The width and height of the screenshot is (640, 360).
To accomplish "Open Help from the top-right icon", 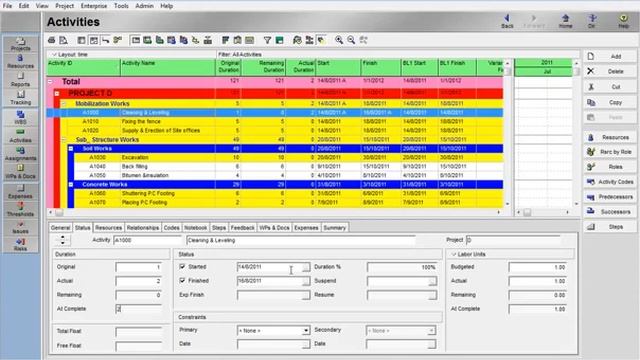I will [x=623, y=21].
